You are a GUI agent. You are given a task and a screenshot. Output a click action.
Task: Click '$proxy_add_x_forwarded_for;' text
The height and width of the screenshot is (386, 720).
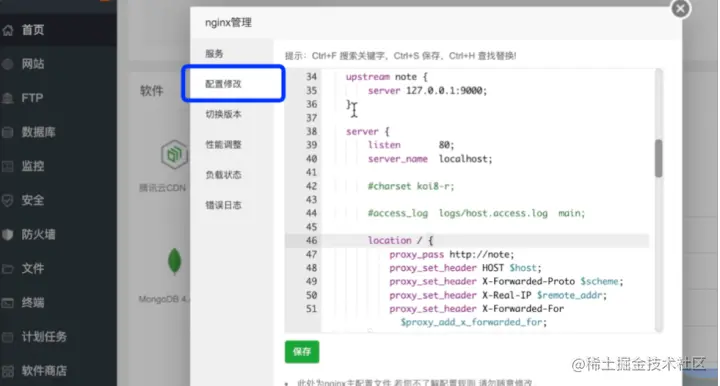473,322
